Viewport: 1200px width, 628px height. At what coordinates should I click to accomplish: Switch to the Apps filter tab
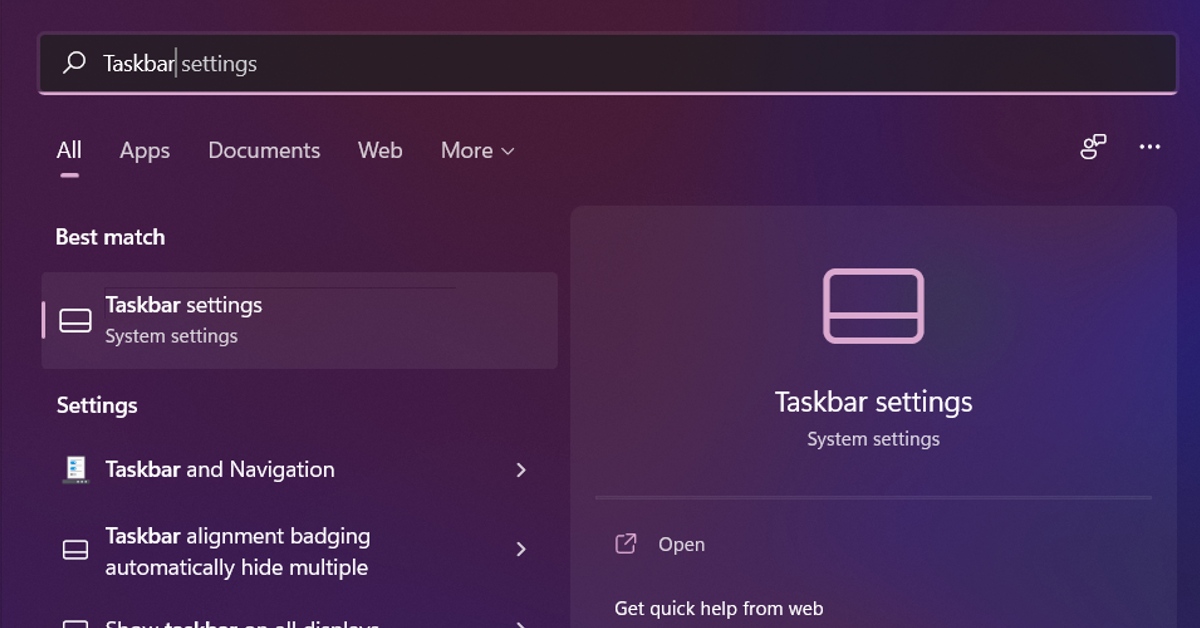point(144,150)
